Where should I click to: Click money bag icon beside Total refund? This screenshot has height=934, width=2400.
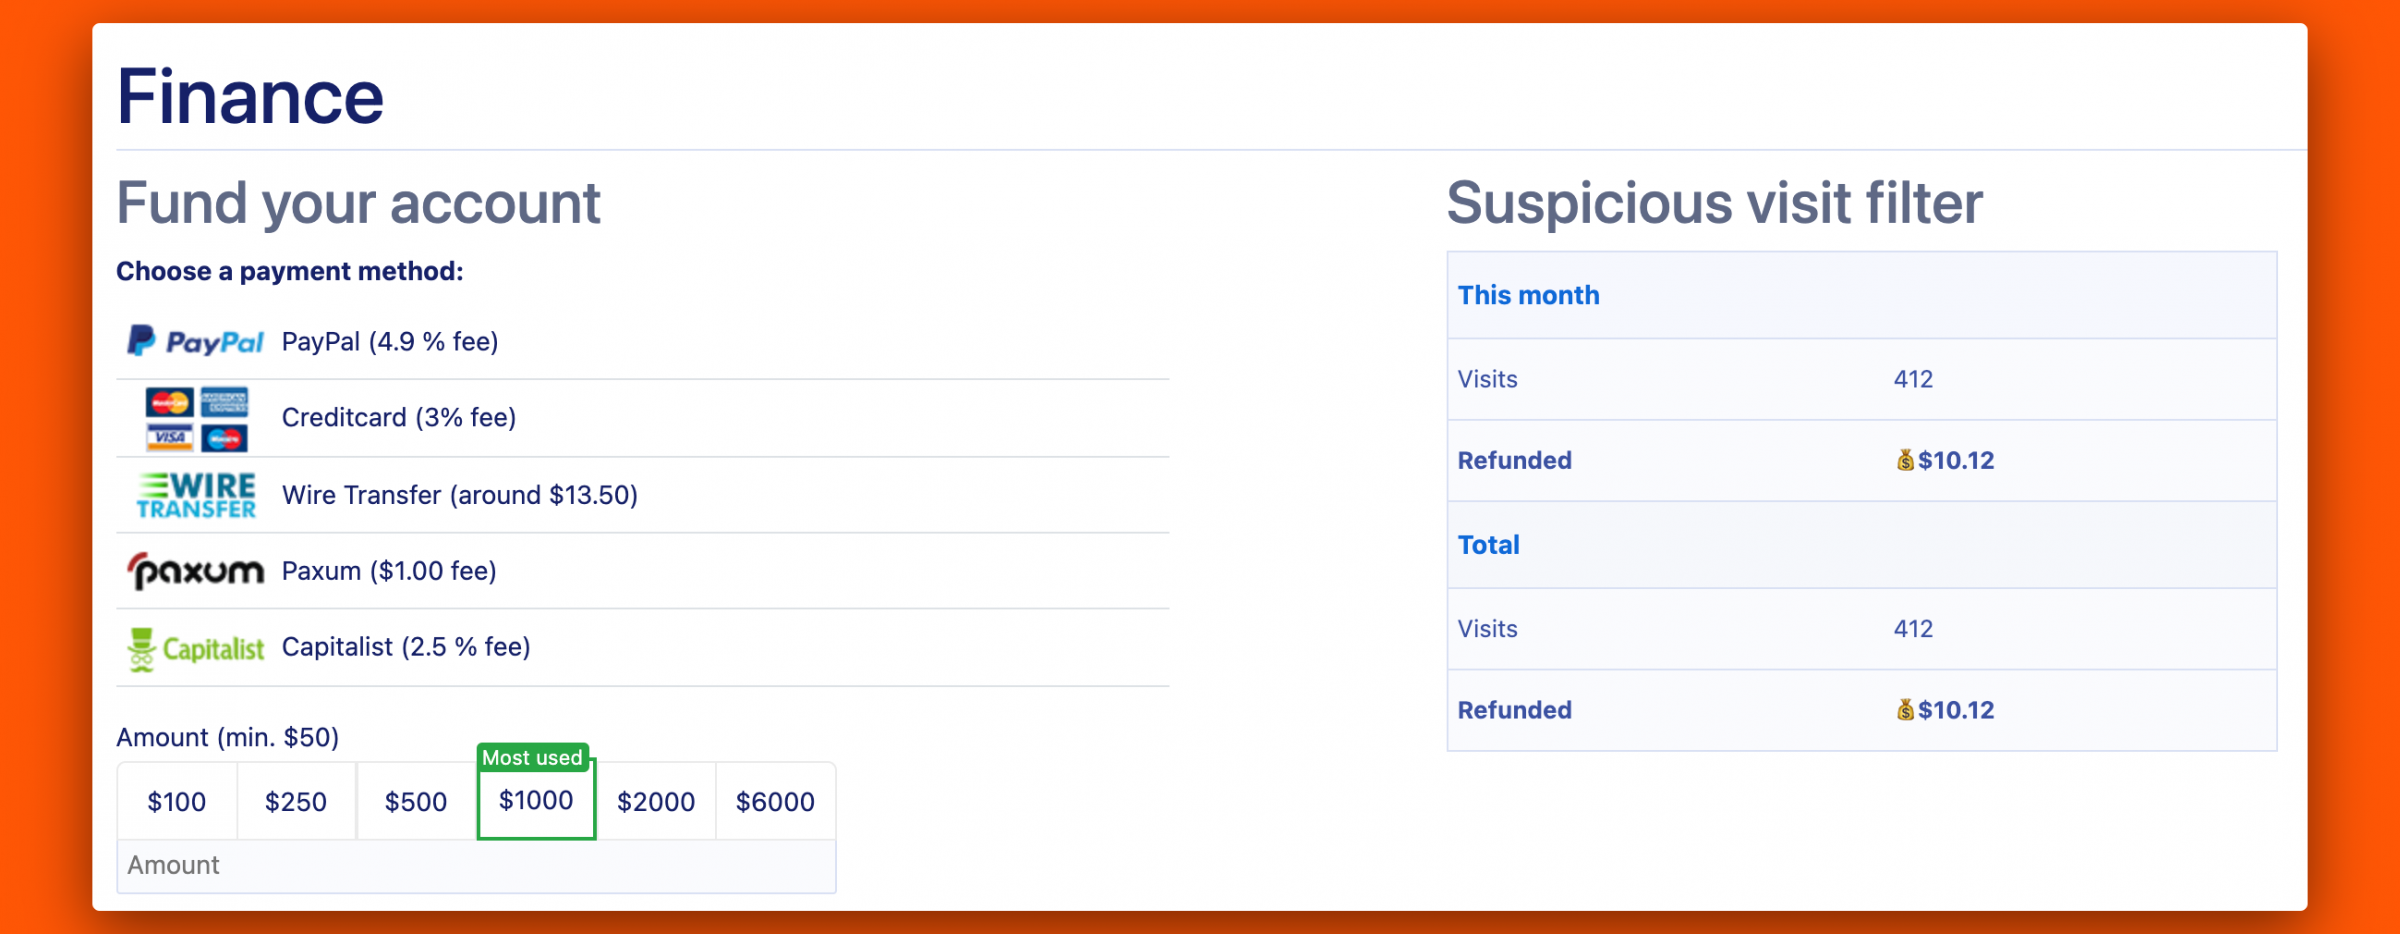1905,710
